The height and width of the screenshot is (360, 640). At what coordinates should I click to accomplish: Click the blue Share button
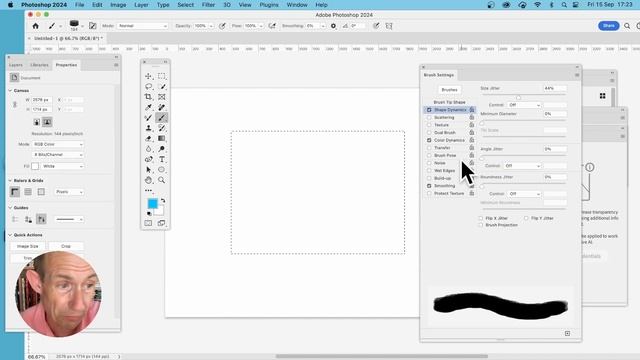[x=609, y=26]
